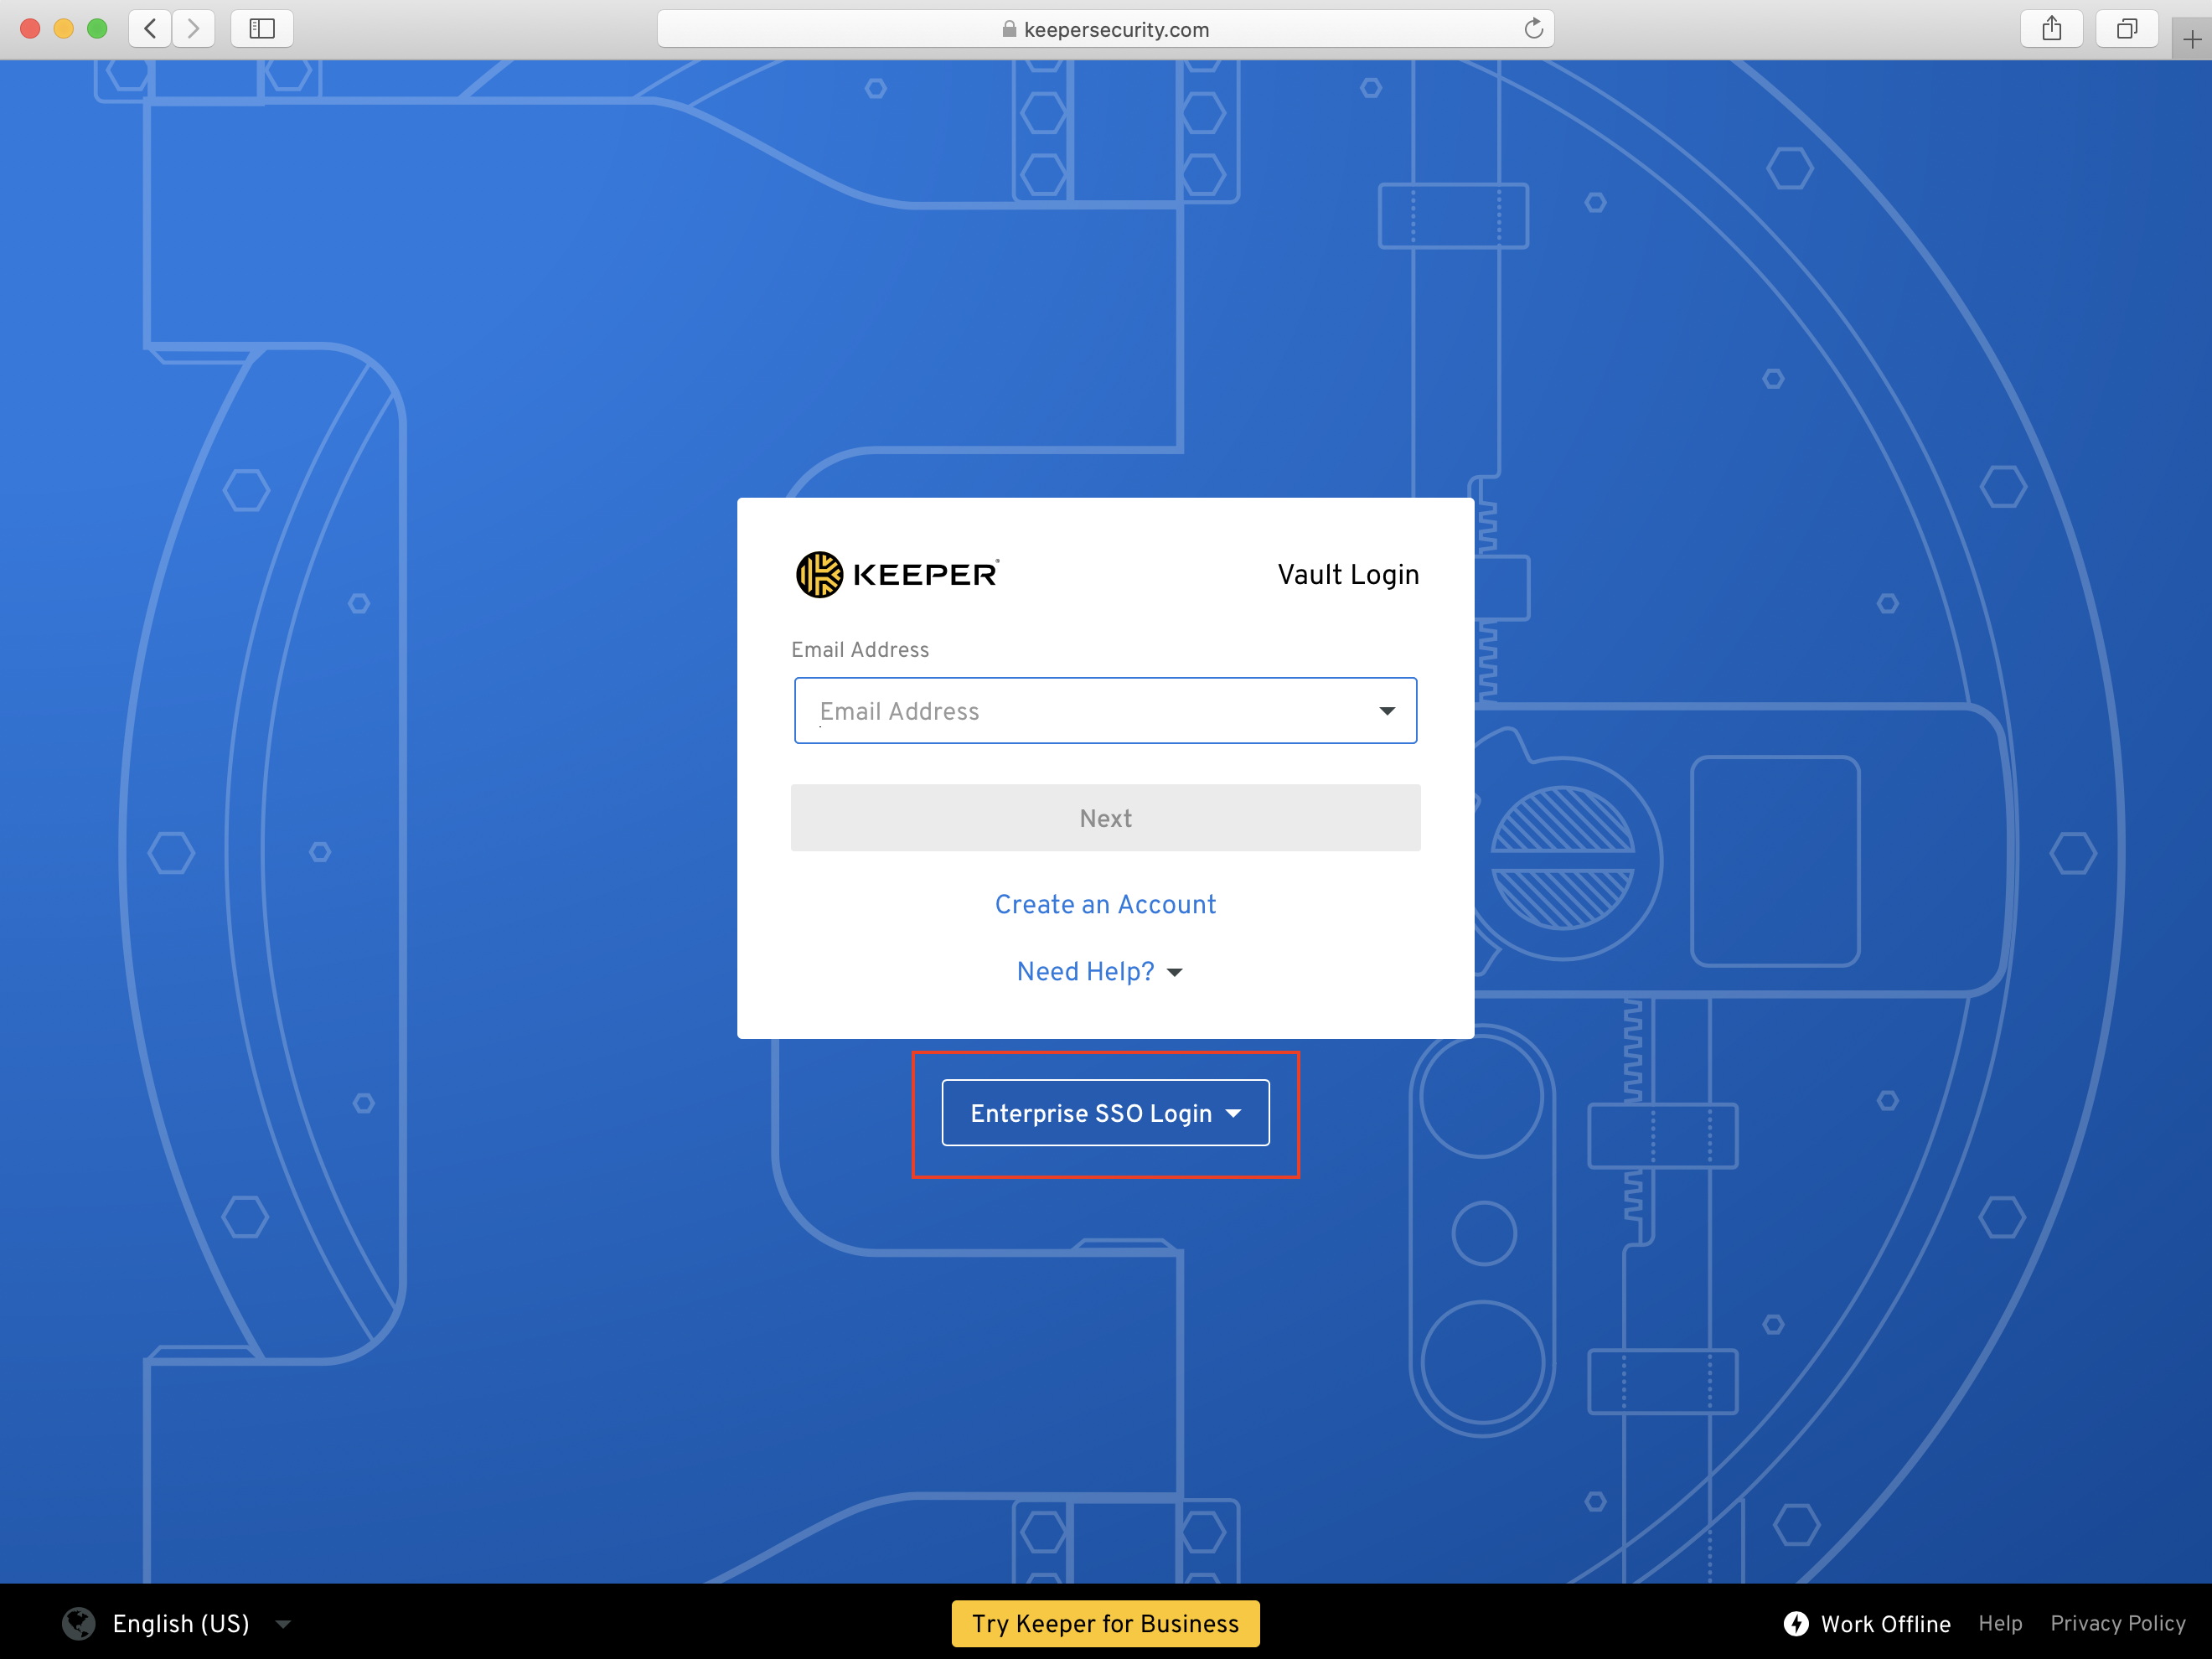Click the Email Address field label
Screen dimensions: 2212x1659
click(x=860, y=649)
